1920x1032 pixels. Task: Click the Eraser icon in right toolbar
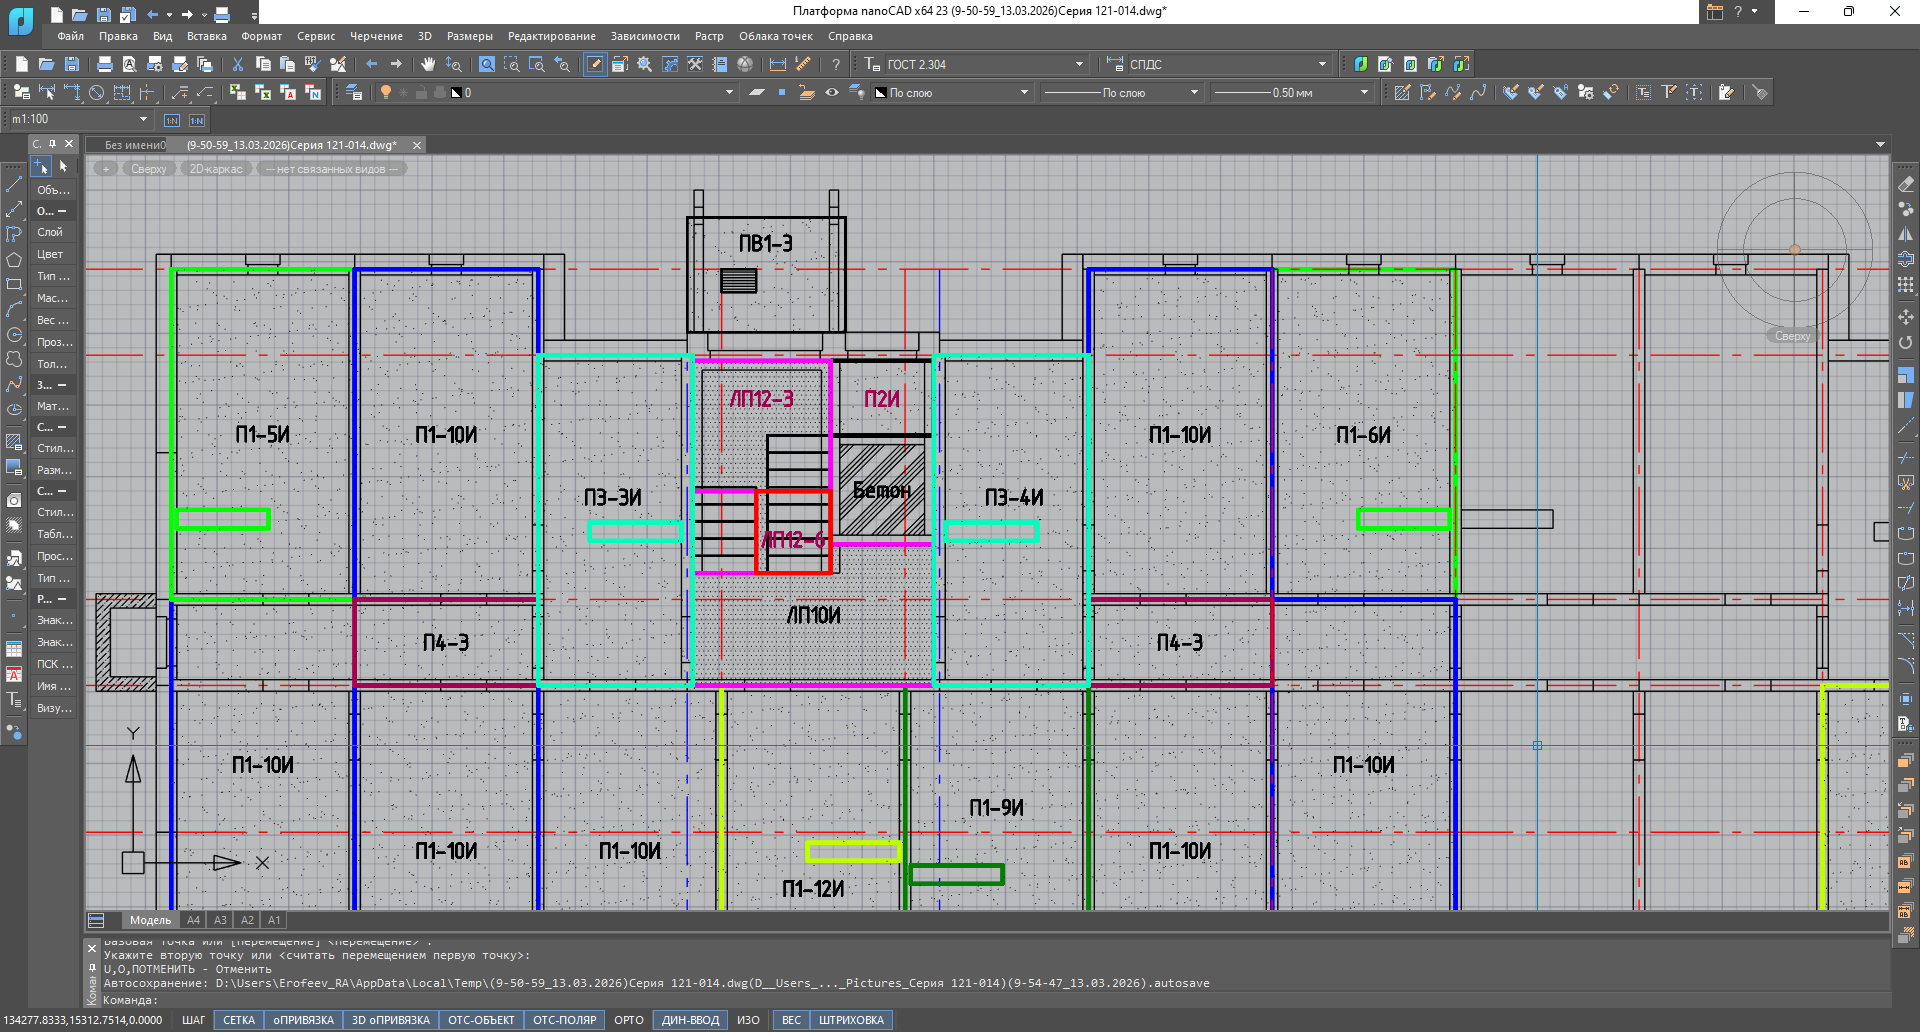(1906, 184)
